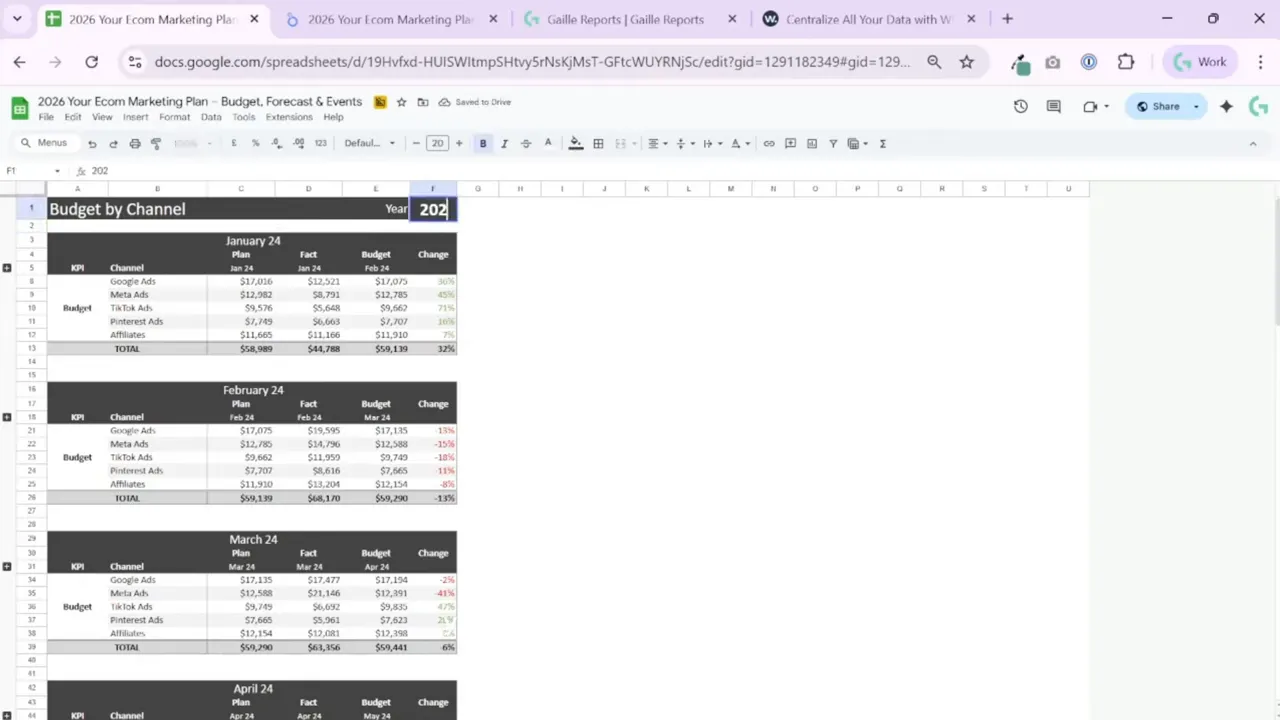
Task: Toggle bold formatting
Action: [483, 143]
